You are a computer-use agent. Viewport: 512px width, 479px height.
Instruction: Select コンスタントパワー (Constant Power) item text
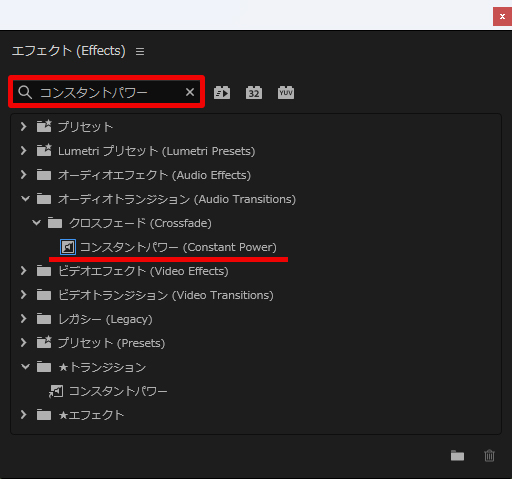[179, 247]
